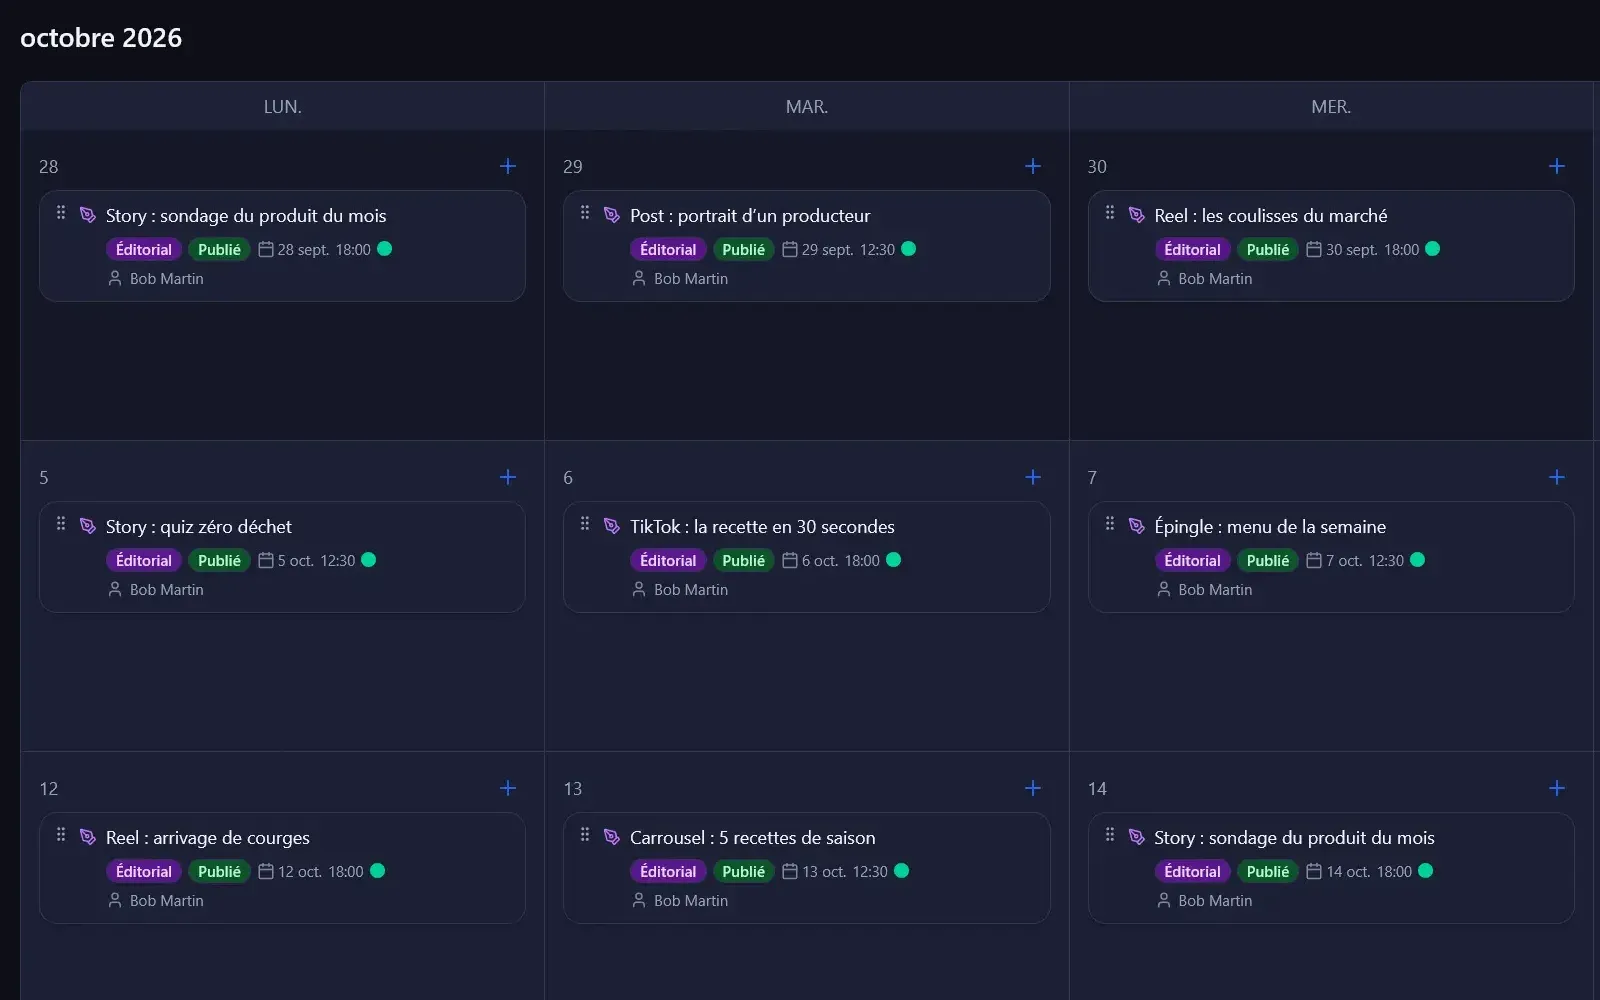Click the plus icon for day 14
Image resolution: width=1600 pixels, height=1000 pixels.
1557,788
